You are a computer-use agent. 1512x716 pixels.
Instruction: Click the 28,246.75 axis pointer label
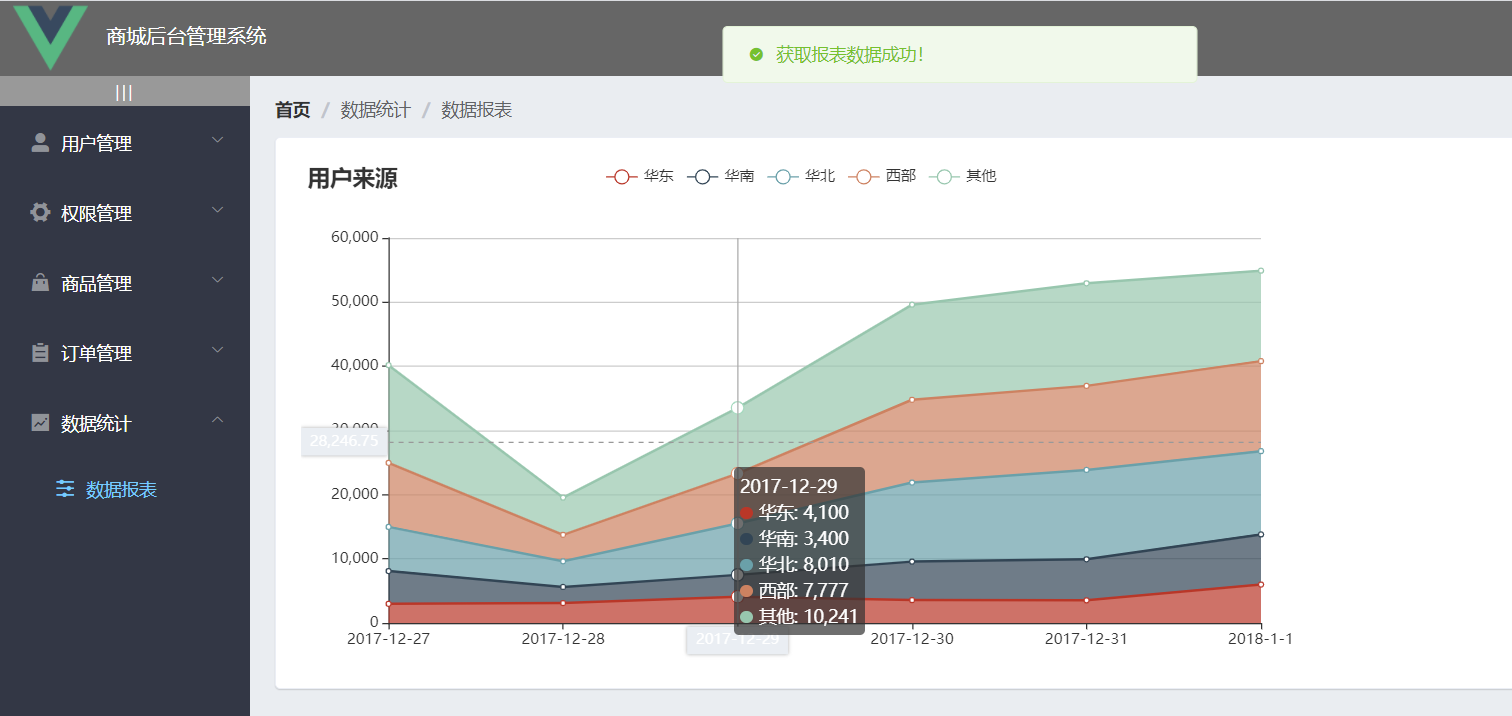pos(344,441)
